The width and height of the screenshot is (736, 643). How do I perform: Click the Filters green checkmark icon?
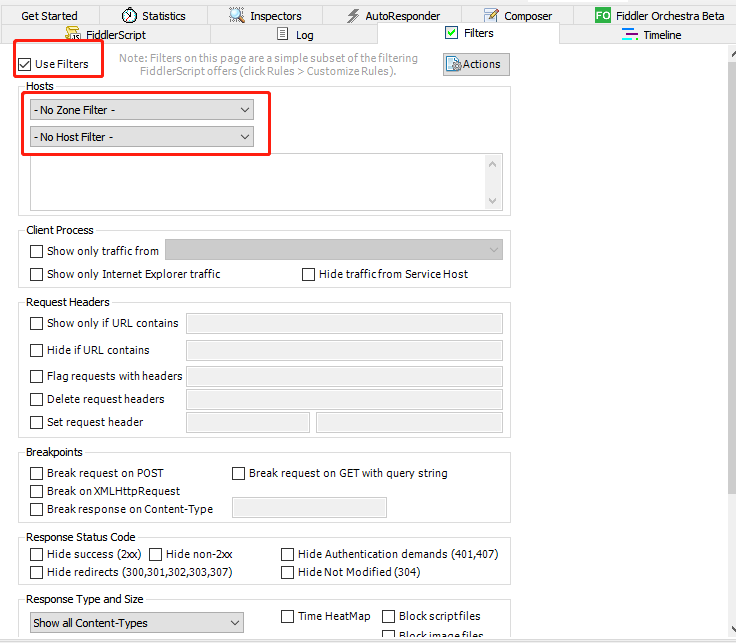451,32
